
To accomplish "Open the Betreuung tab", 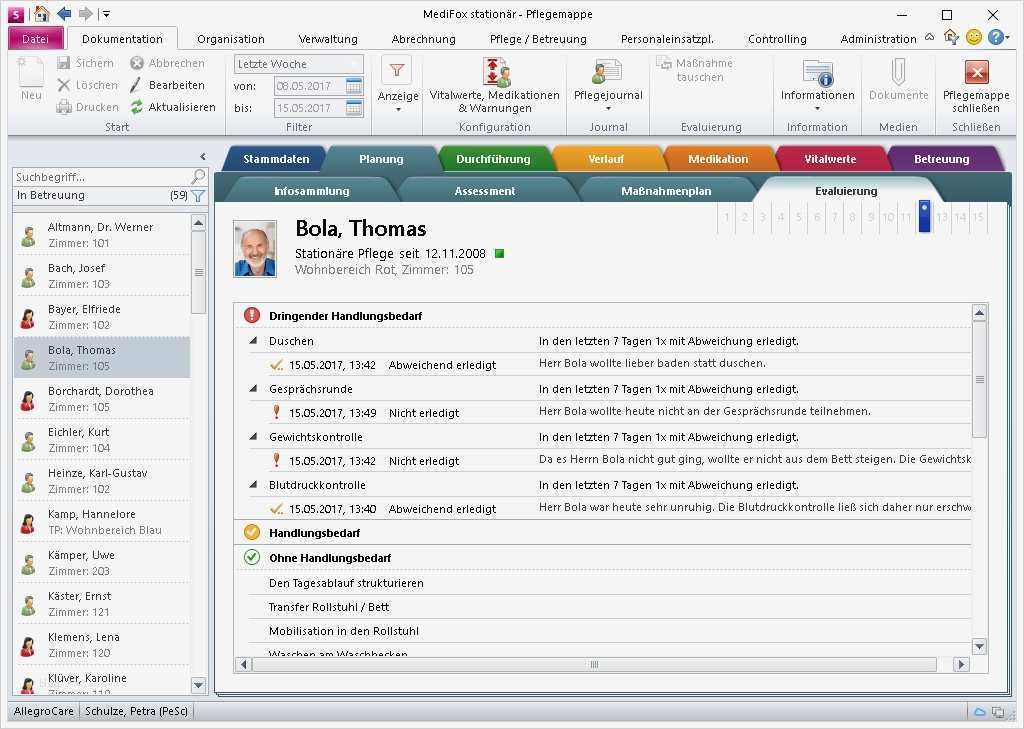I will coord(941,159).
